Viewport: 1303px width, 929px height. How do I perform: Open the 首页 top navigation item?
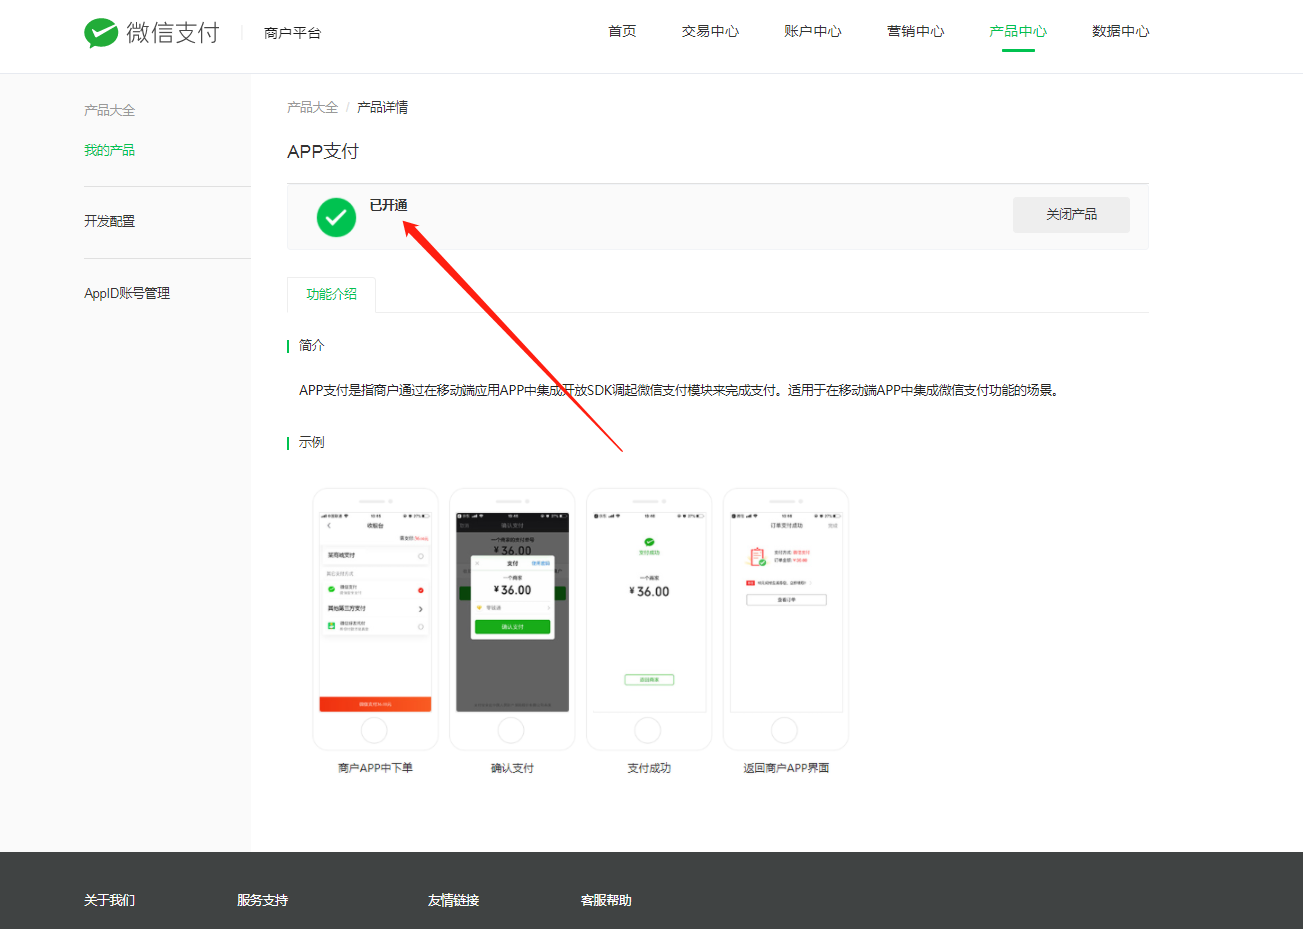[622, 31]
